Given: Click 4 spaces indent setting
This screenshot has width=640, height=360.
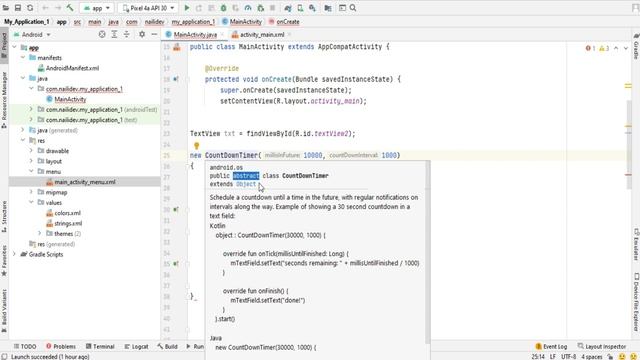Looking at the screenshot, I should (592, 357).
